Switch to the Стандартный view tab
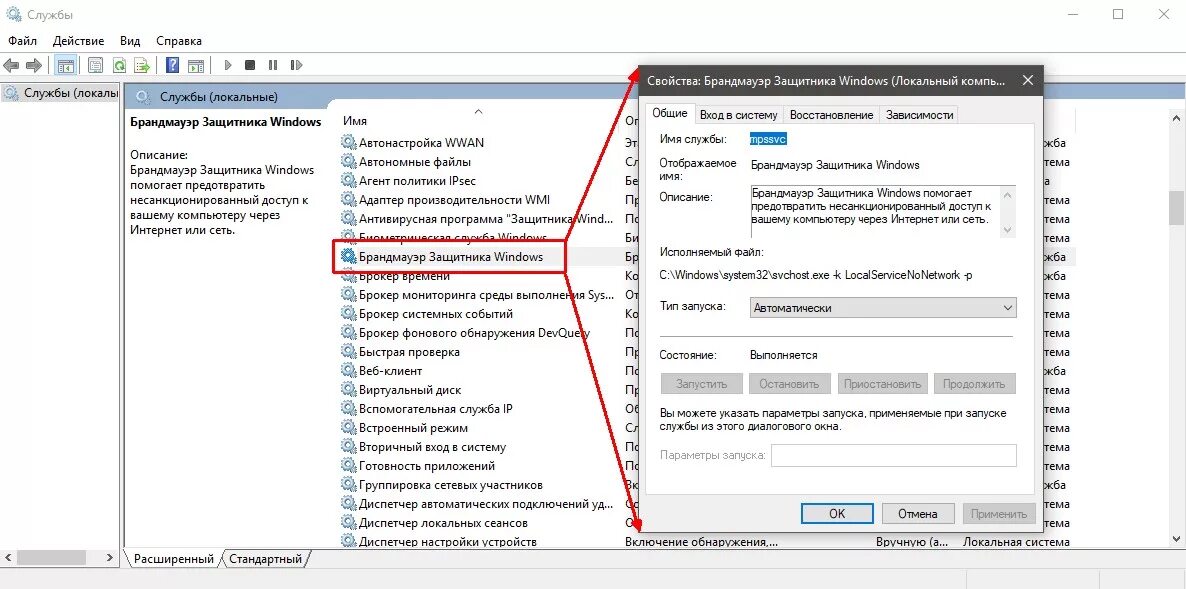Viewport: 1186px width, 589px height. point(265,559)
